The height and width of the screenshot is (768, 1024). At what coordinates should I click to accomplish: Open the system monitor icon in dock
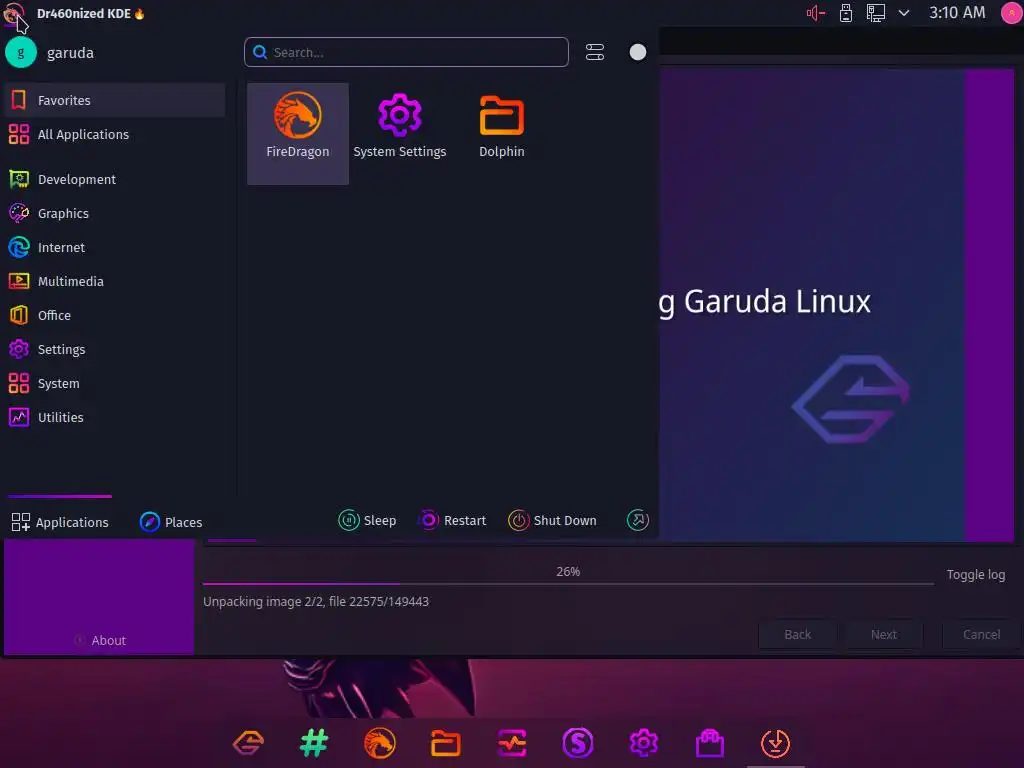(511, 743)
